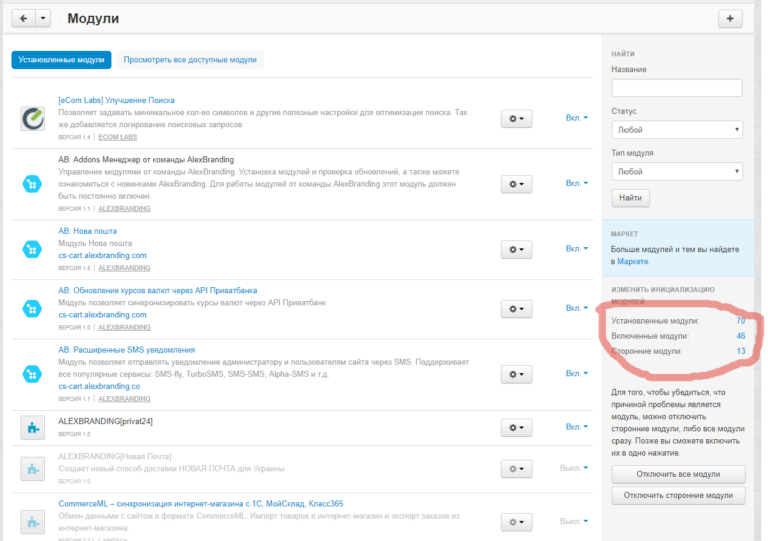The width and height of the screenshot is (768, 541).
Task: Click ALEXBRANDING[Новая Почта] puzzle icon
Action: (33, 469)
